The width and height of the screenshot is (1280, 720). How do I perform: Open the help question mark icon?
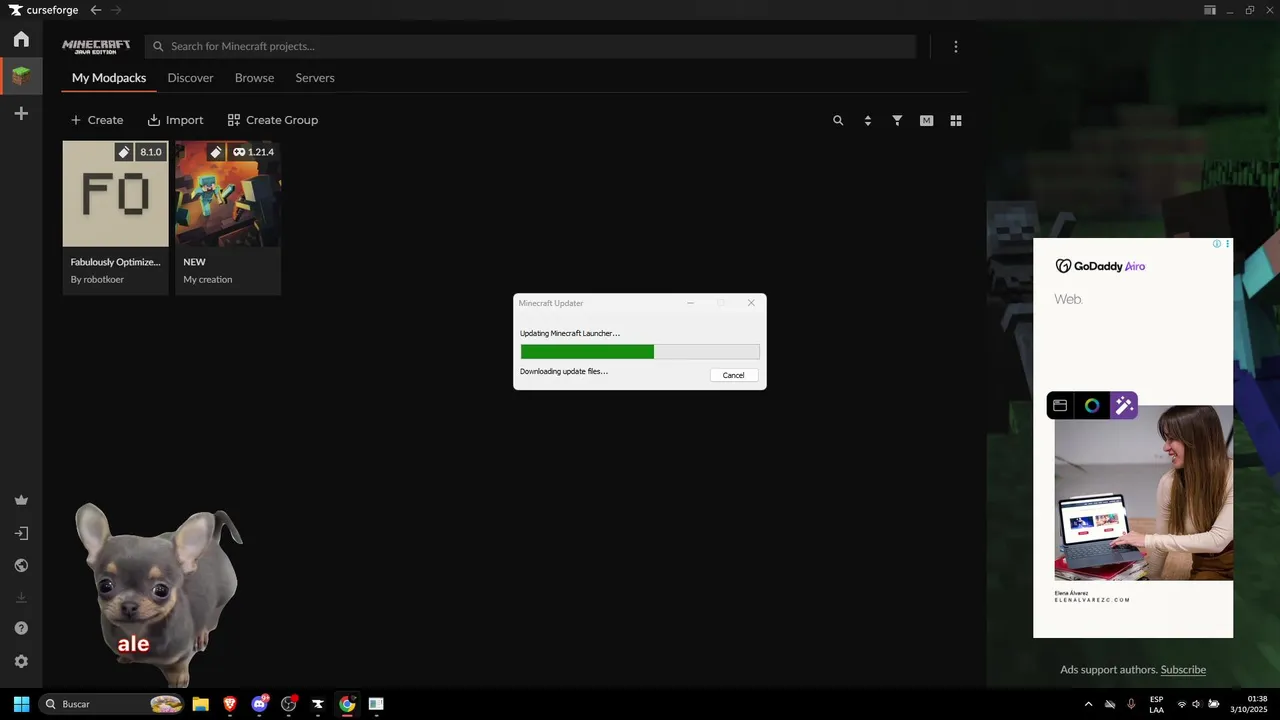click(21, 628)
